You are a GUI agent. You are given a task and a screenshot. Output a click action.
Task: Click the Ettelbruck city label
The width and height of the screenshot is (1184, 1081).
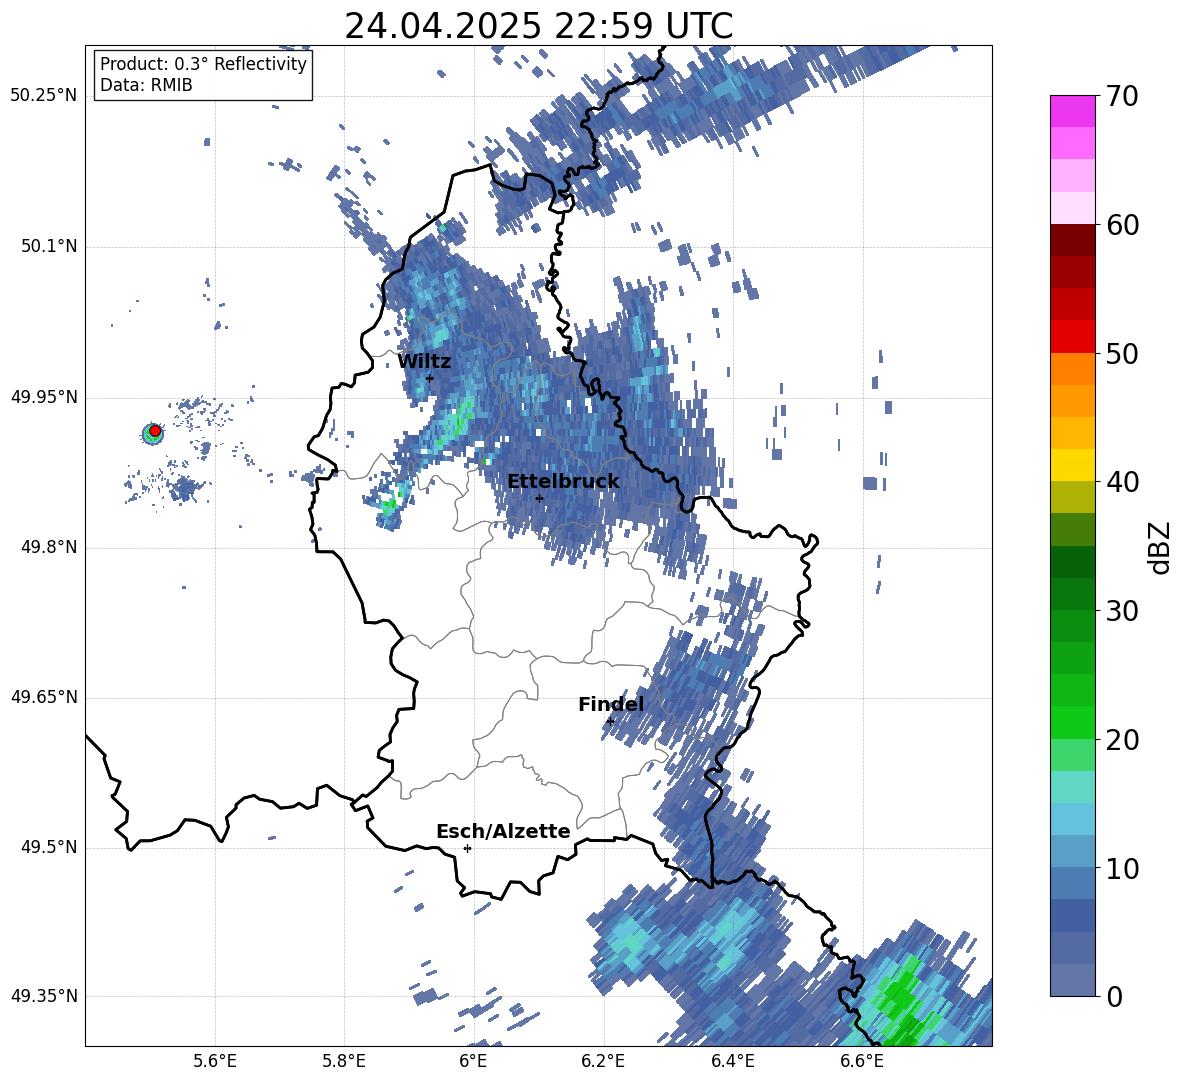point(563,482)
